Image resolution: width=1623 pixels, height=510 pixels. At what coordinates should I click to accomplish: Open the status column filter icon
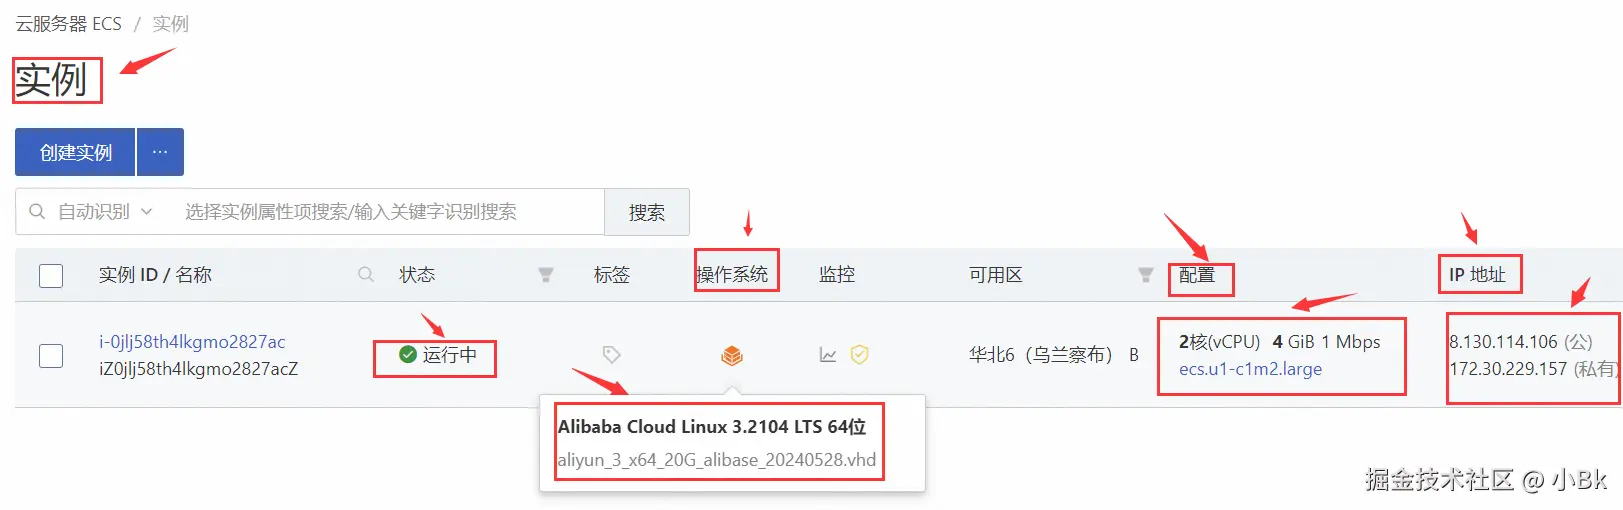point(546,275)
